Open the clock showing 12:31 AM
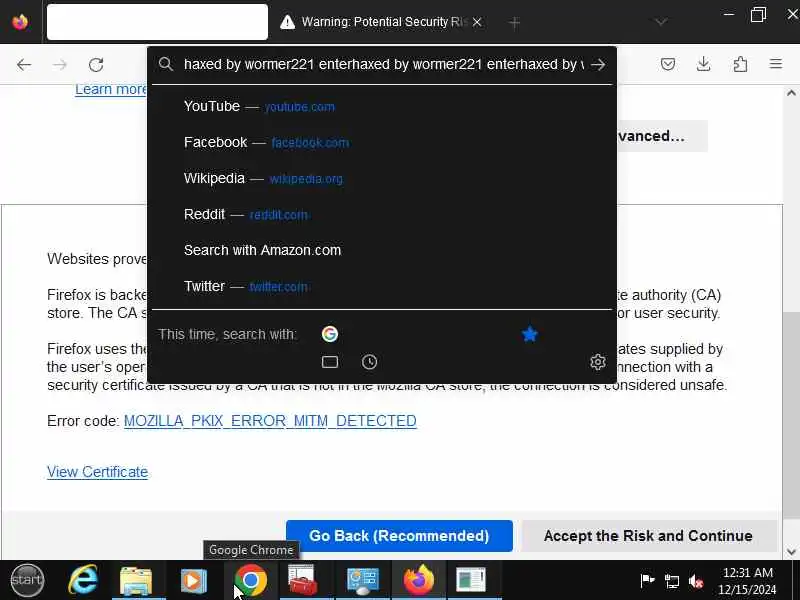Image resolution: width=800 pixels, height=600 pixels. click(x=747, y=581)
